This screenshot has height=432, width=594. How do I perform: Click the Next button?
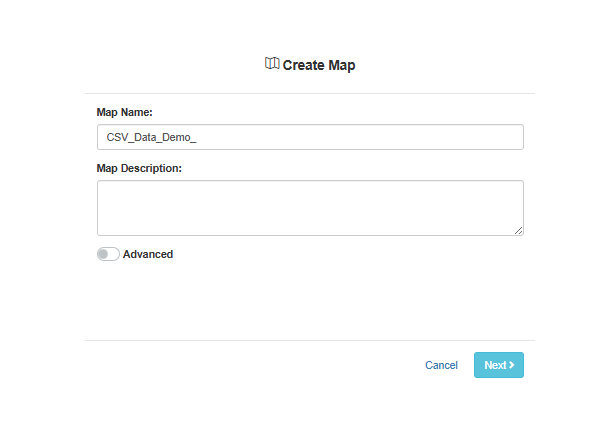(x=499, y=365)
